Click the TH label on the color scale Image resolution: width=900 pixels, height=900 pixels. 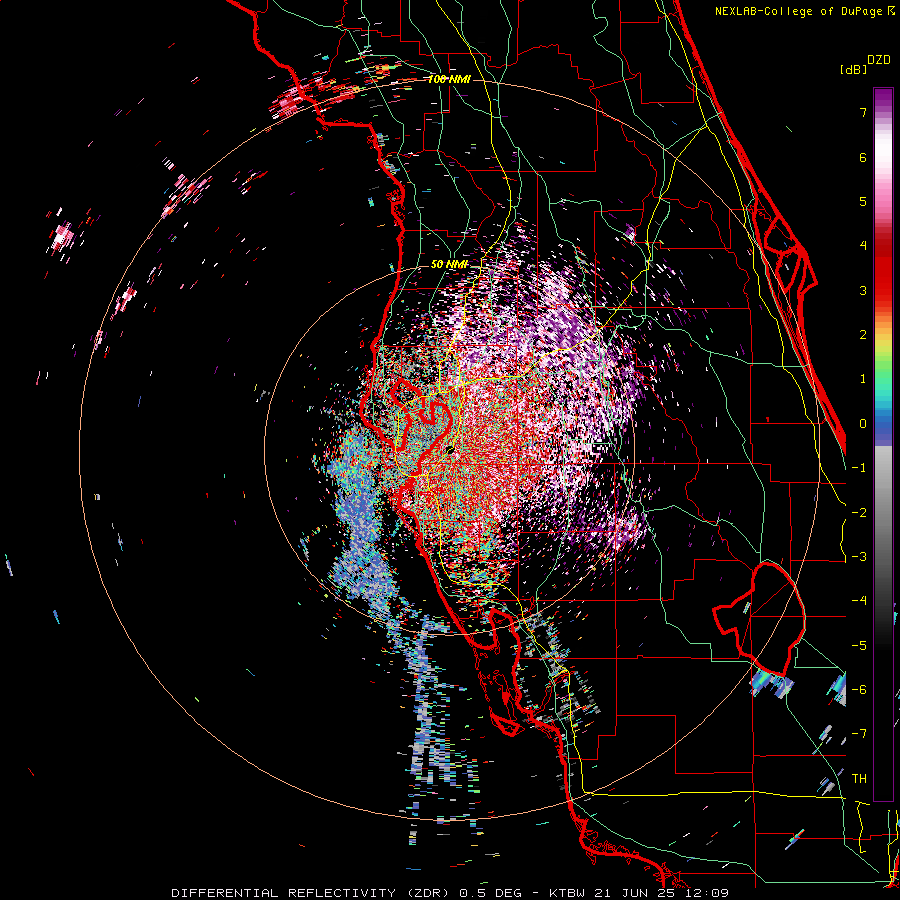(859, 779)
